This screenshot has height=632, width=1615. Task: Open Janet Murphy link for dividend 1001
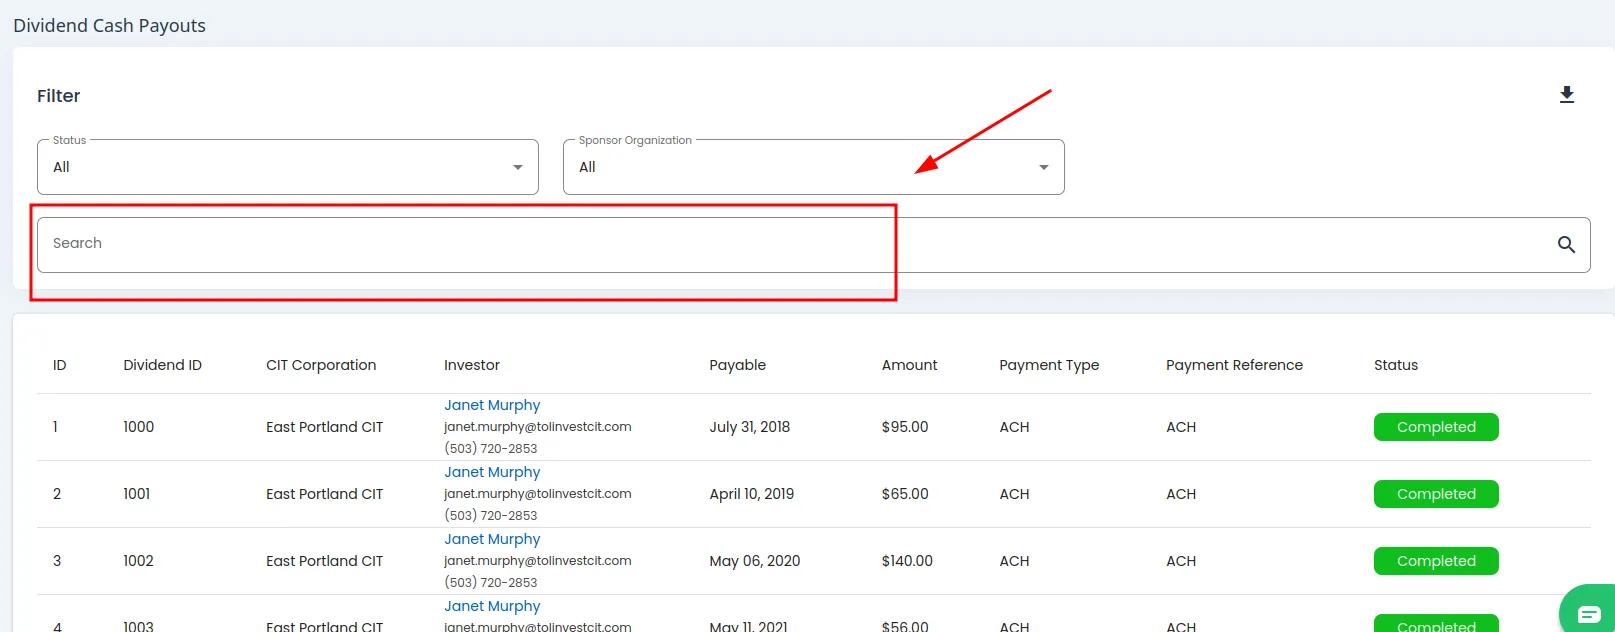[492, 472]
